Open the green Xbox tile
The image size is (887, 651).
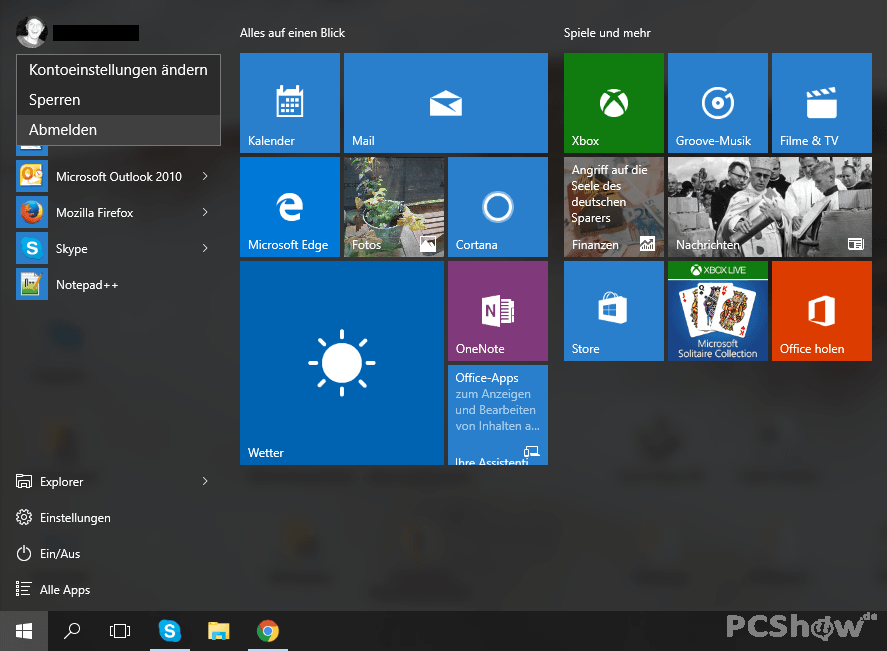[614, 103]
